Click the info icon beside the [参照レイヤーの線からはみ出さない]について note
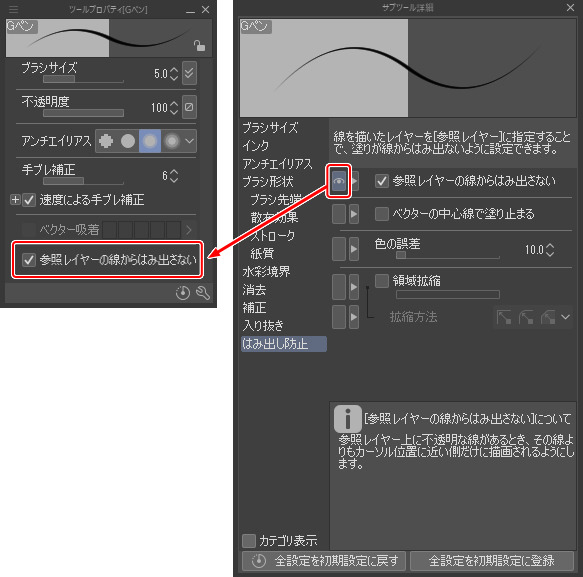 (x=348, y=419)
